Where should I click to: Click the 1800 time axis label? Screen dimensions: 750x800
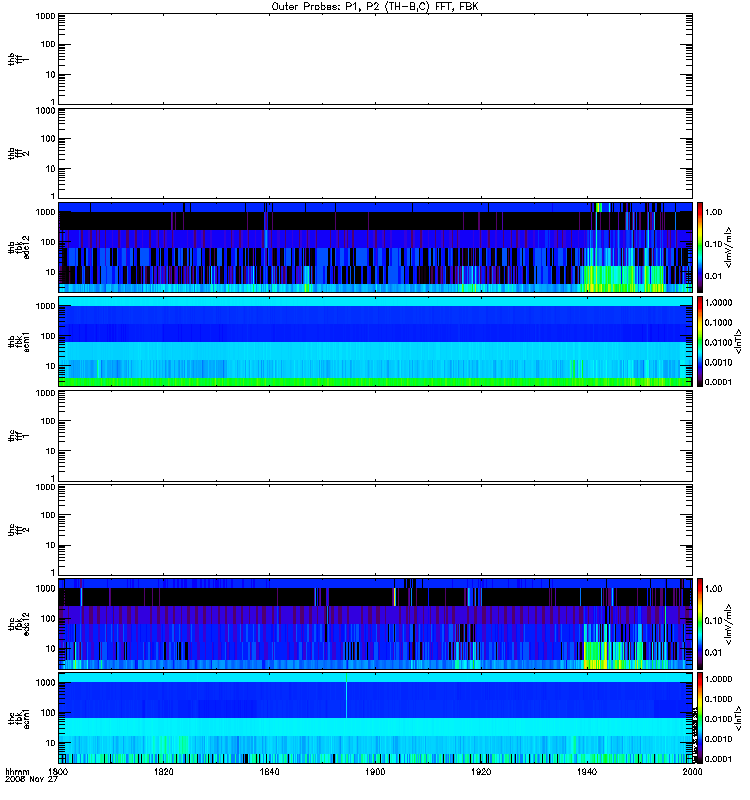pos(58,771)
